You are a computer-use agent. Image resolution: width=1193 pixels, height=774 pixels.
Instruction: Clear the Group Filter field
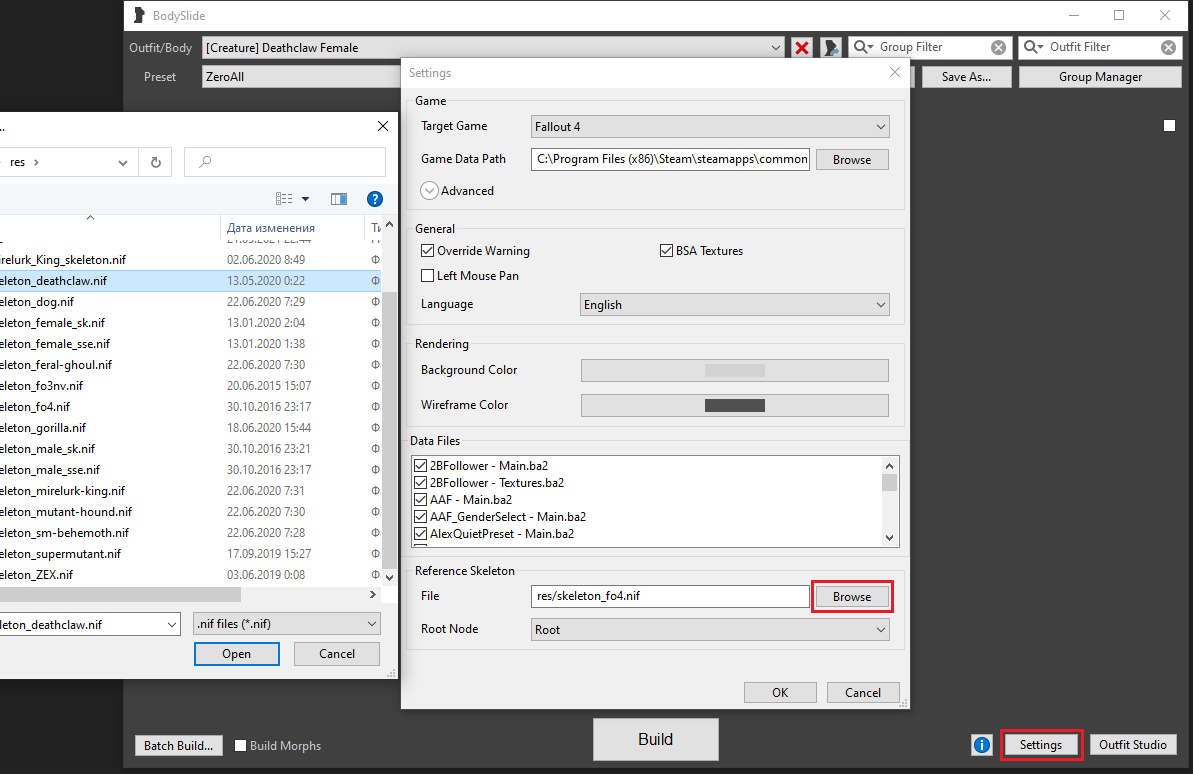[x=998, y=48]
